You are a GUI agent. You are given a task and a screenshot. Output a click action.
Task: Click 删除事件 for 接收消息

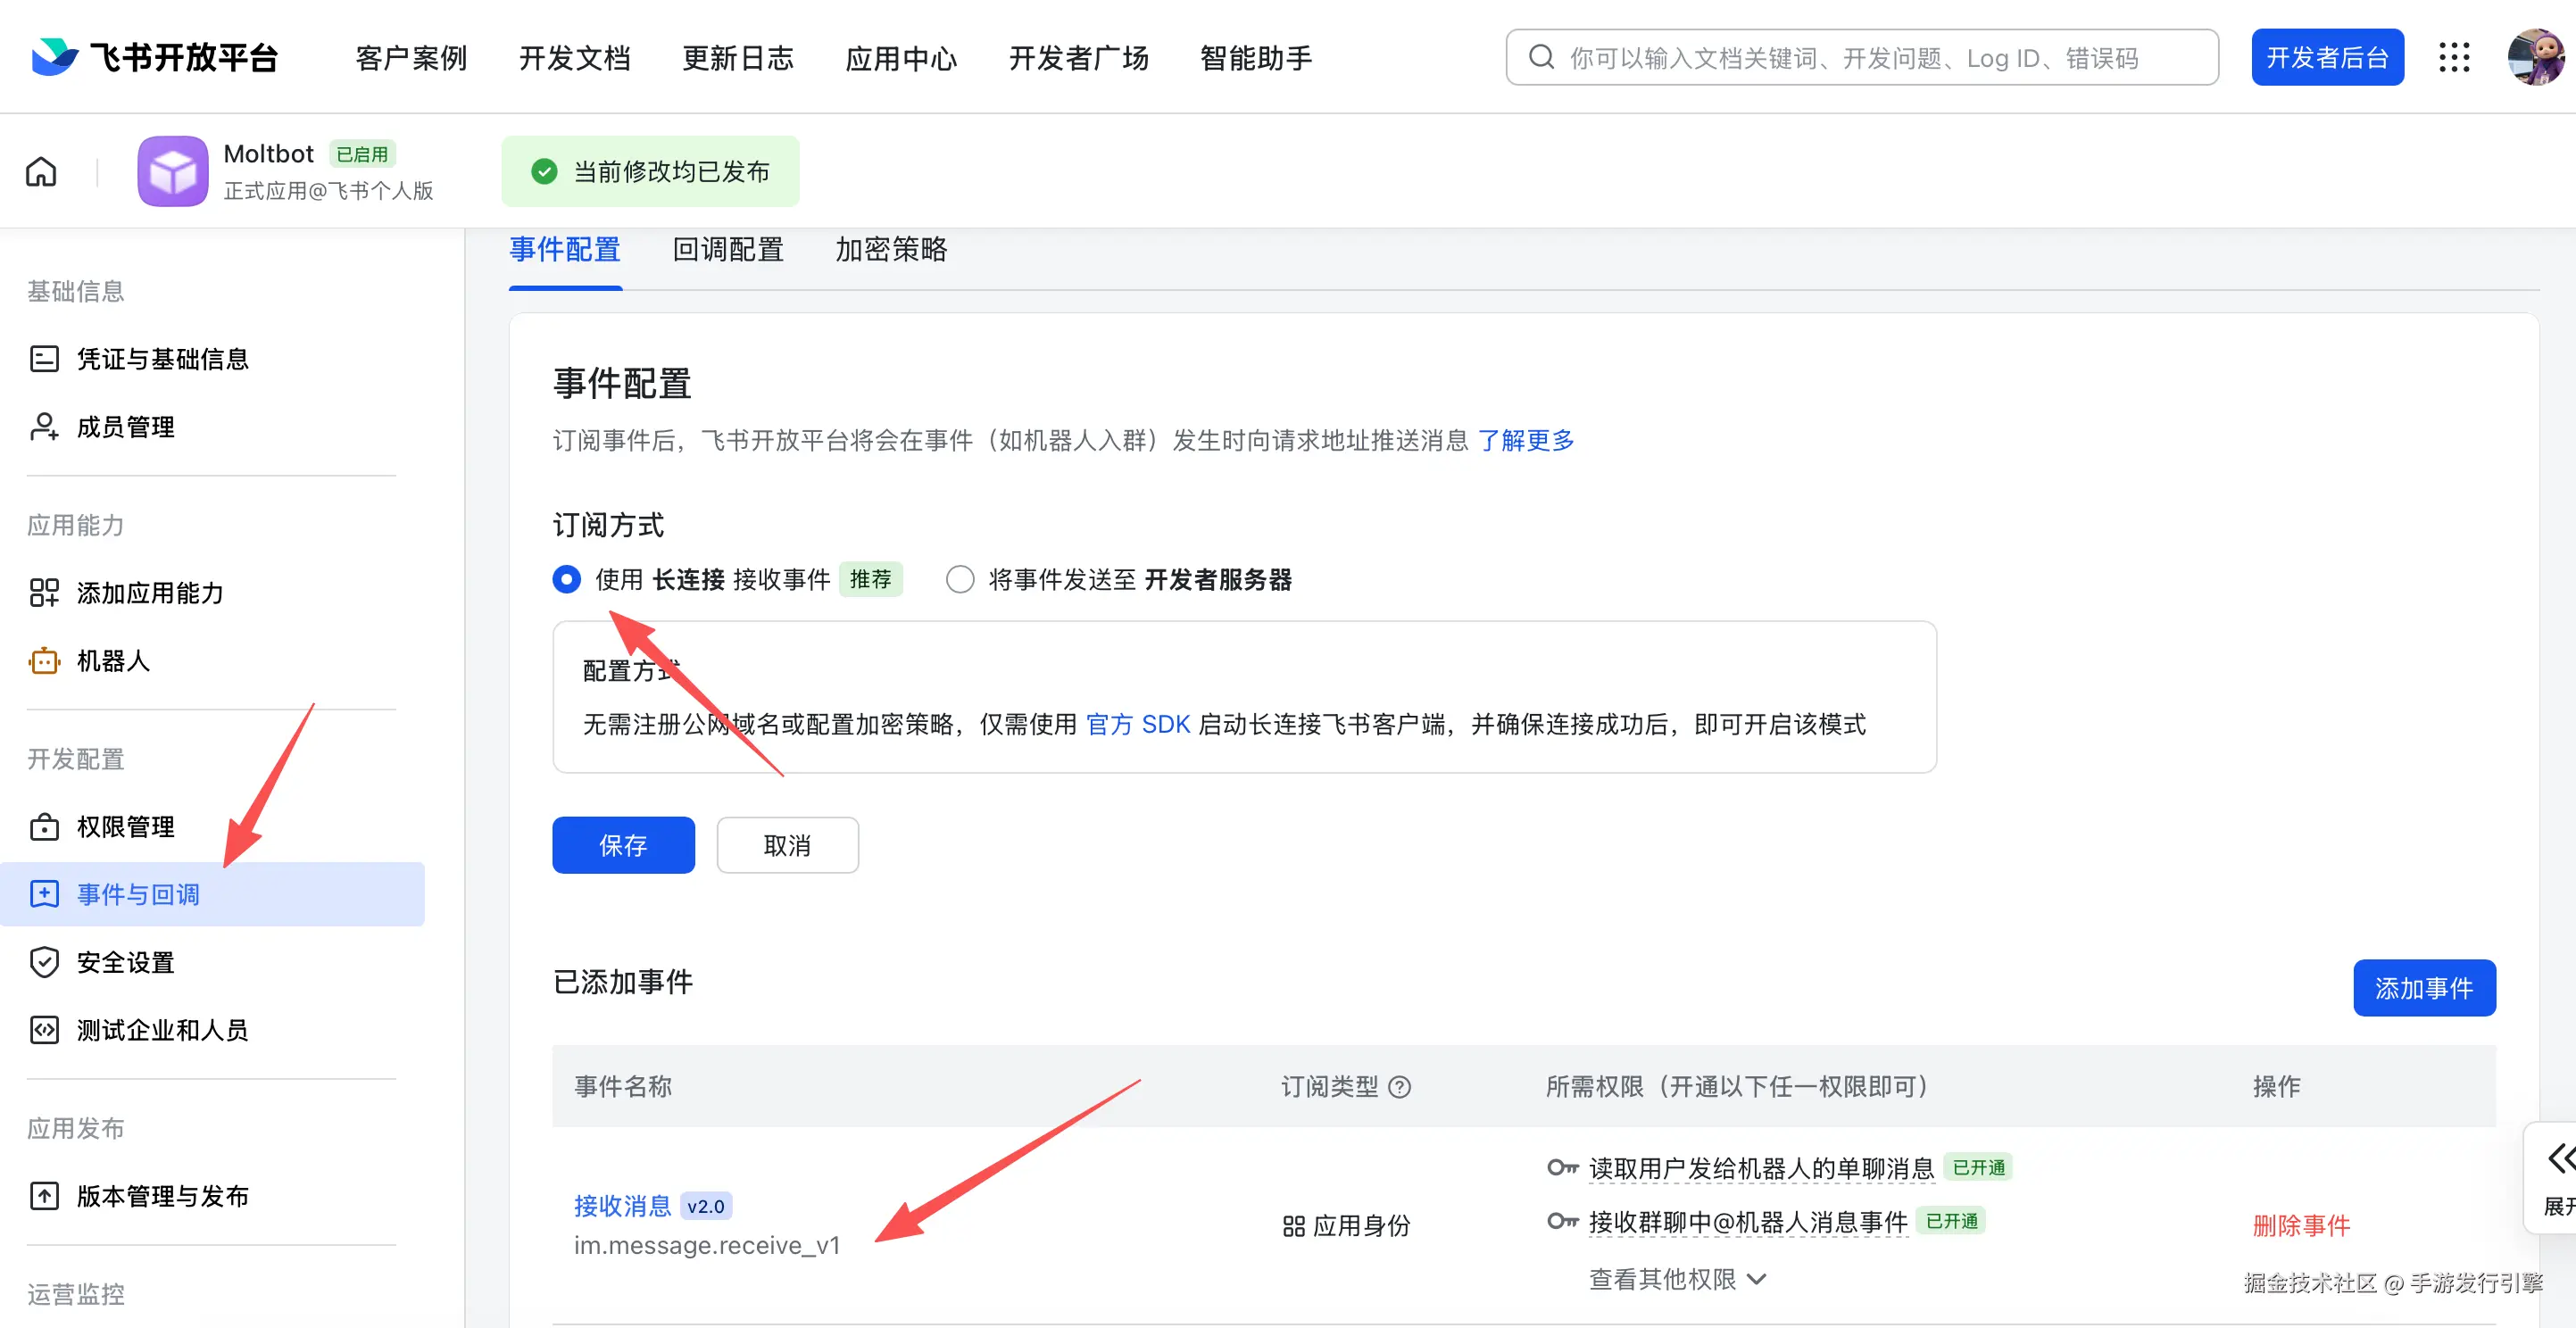click(2301, 1226)
